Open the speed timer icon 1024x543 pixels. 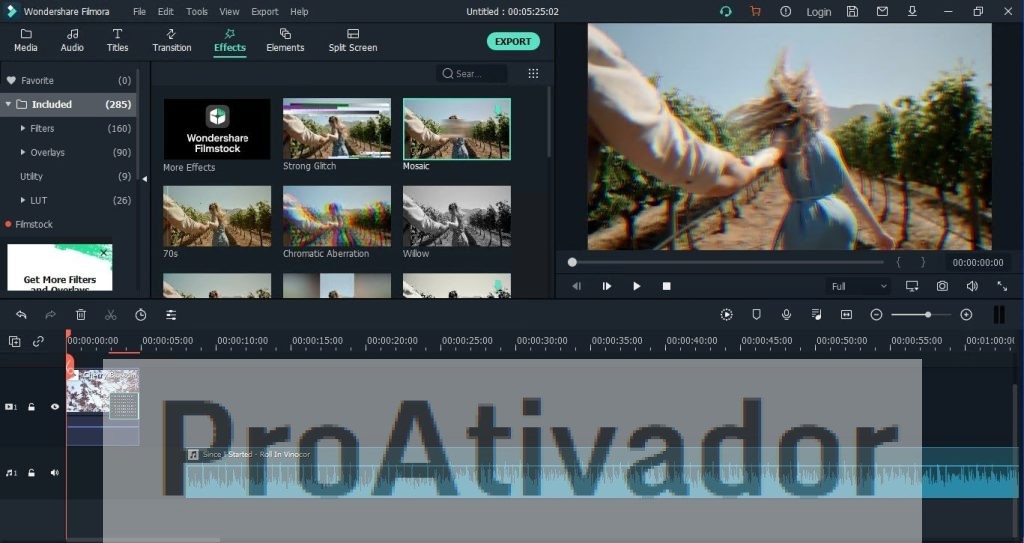coord(140,315)
